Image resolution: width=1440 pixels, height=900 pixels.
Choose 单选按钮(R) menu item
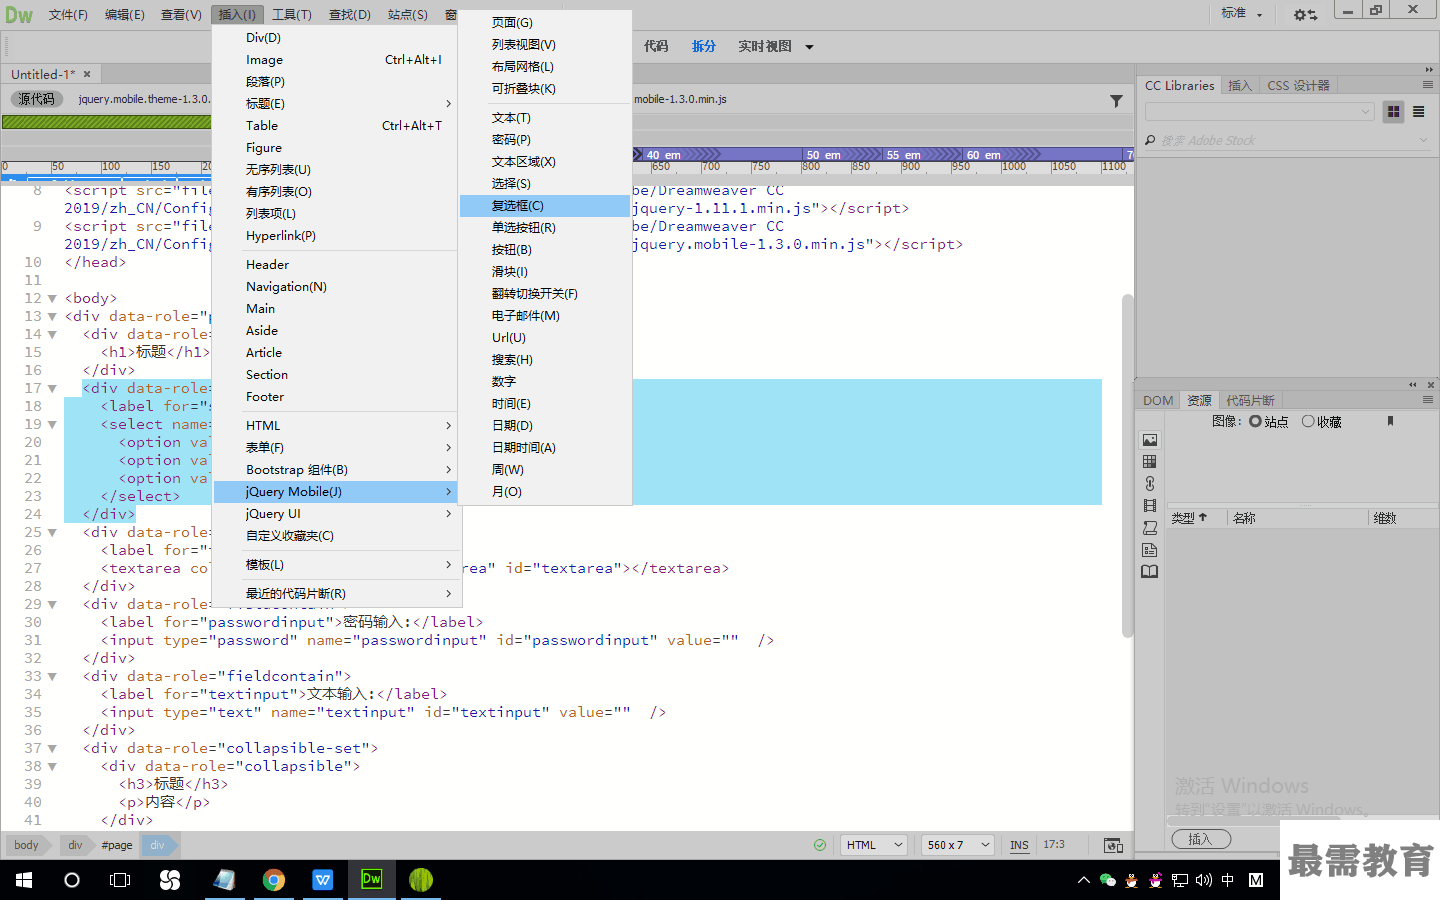coord(545,228)
